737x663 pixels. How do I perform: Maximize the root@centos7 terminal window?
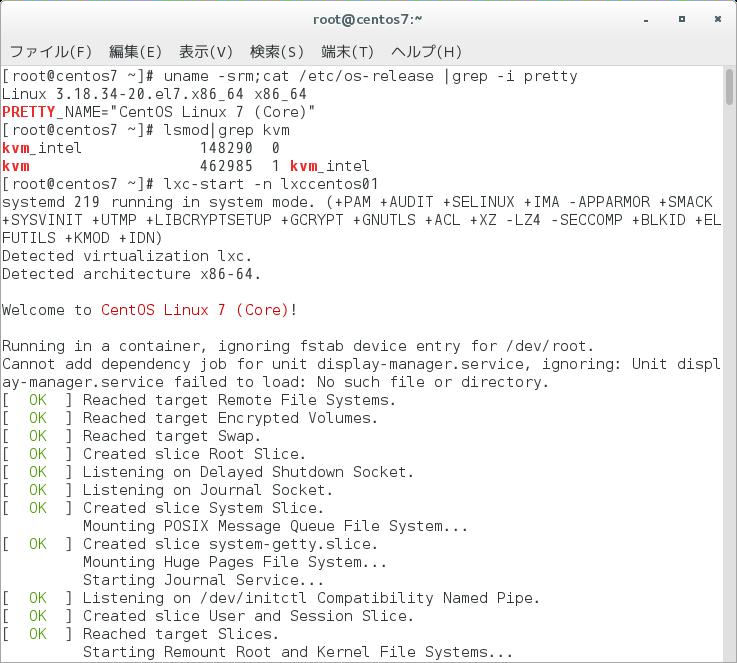coord(682,19)
